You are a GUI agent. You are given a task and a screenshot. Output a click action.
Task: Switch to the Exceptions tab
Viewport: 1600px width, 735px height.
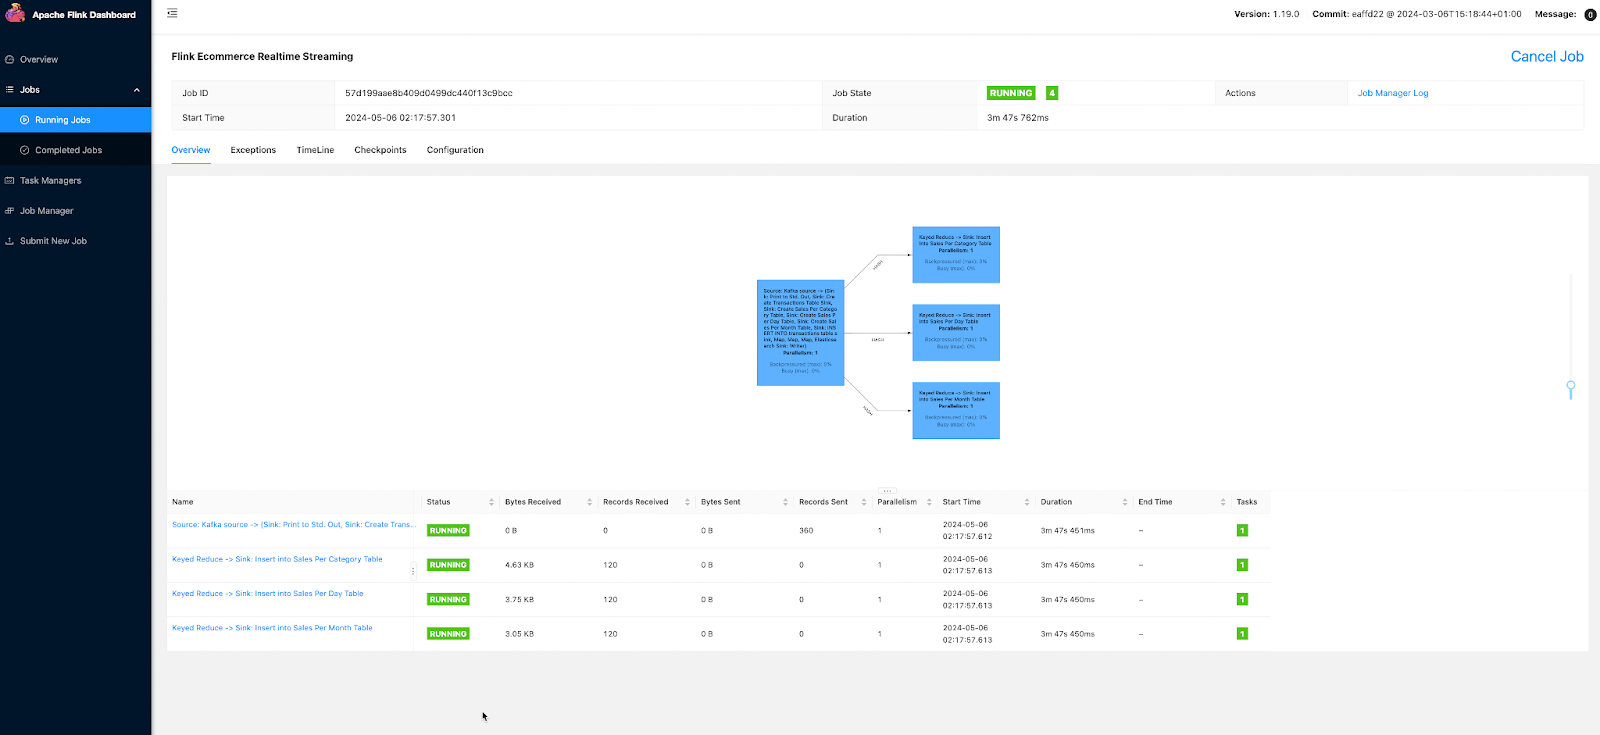click(253, 150)
